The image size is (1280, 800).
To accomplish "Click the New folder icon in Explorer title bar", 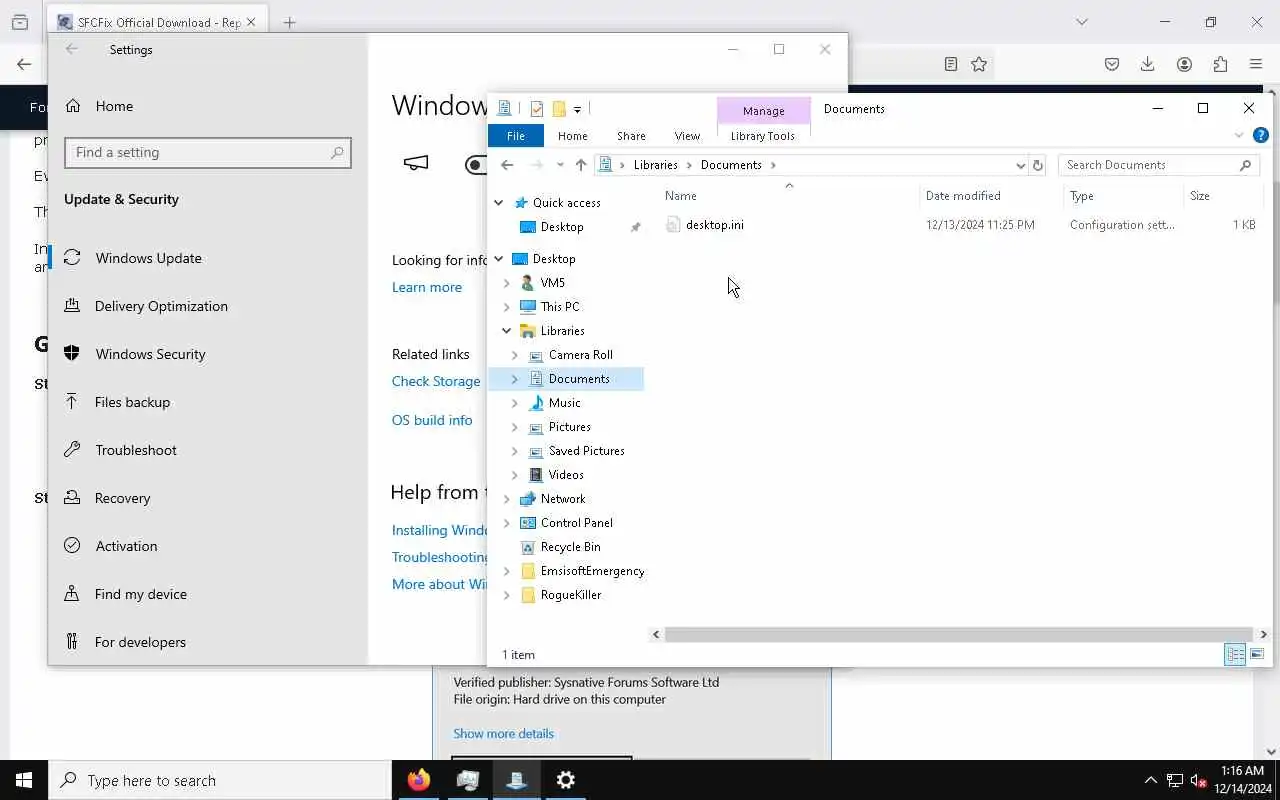I will click(x=559, y=109).
